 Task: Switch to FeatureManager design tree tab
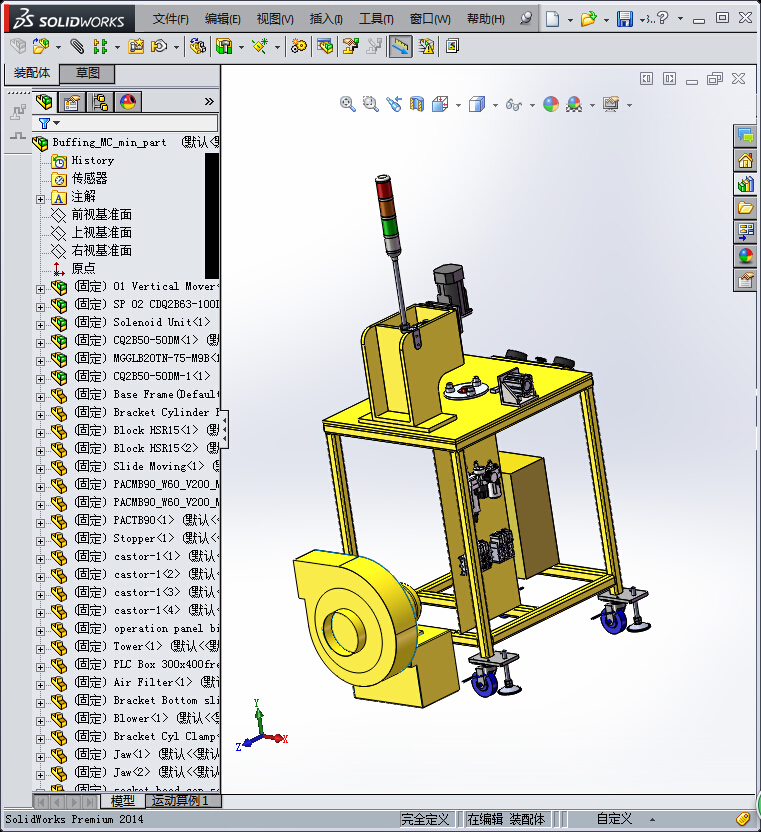coord(45,101)
